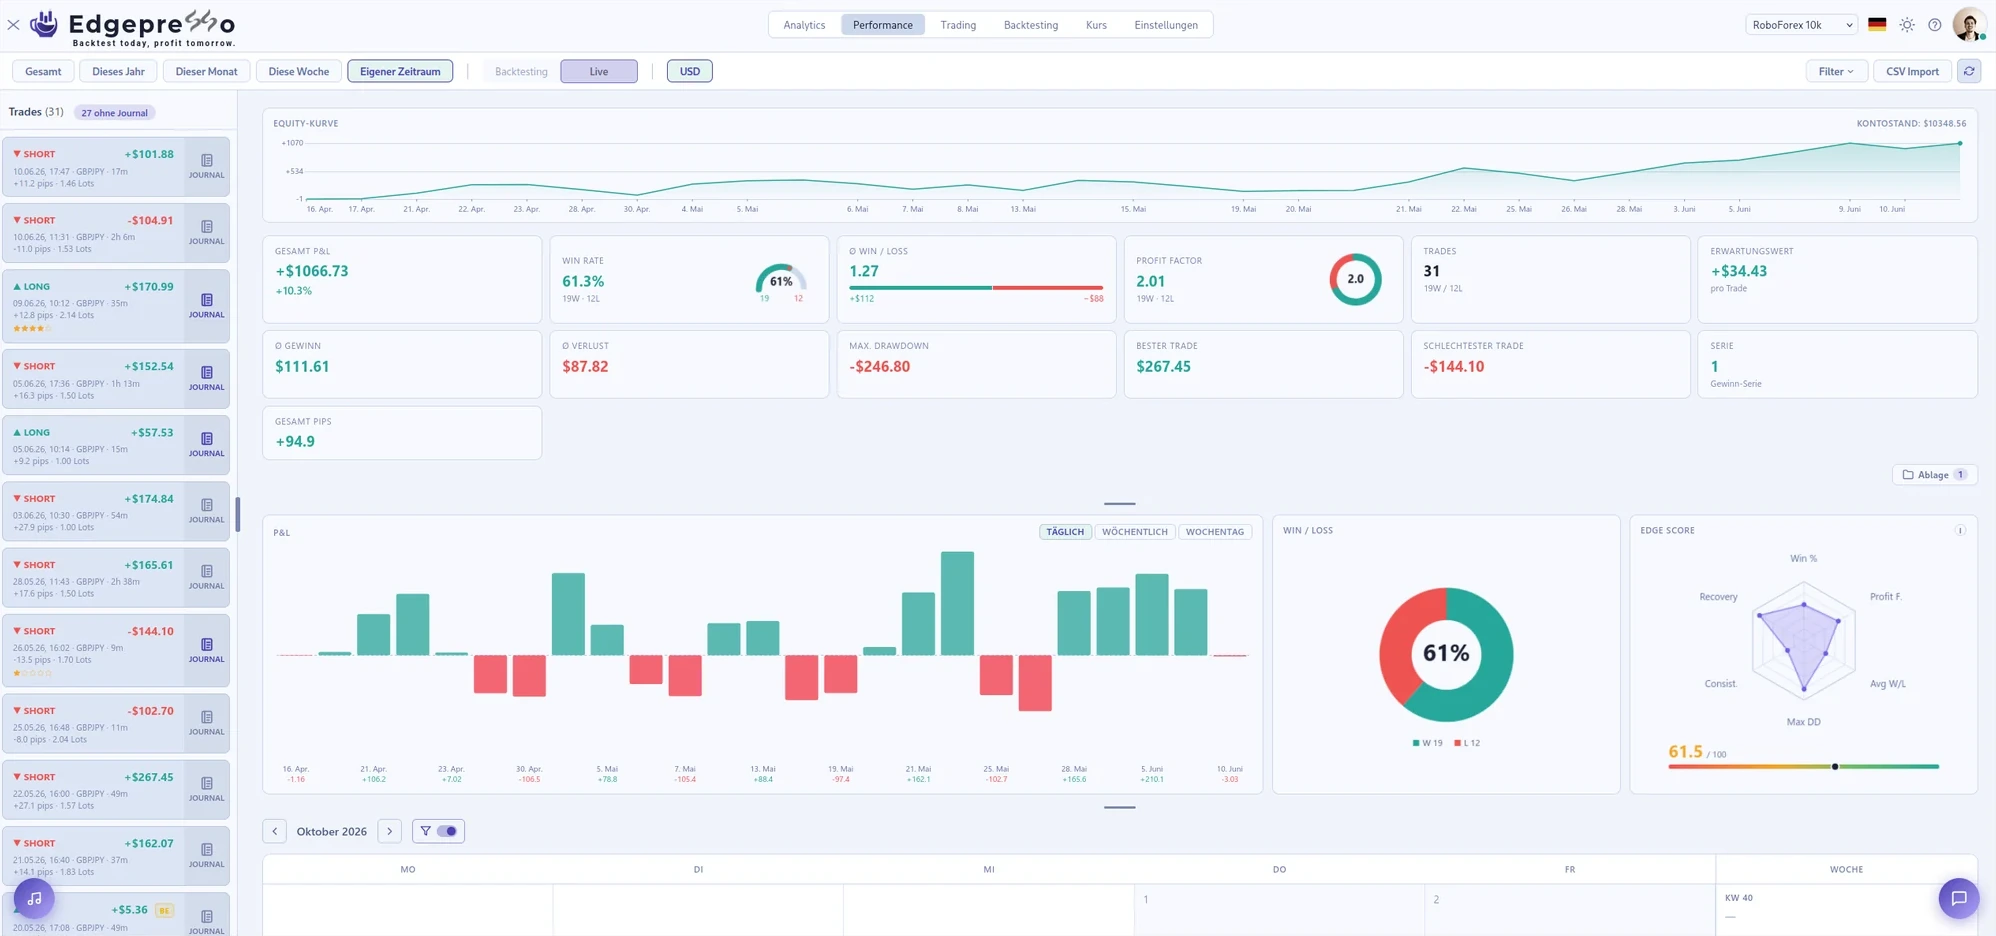Open journal for the +$152.54 short trade
Screen dimensions: 1996x936
click(x=207, y=378)
